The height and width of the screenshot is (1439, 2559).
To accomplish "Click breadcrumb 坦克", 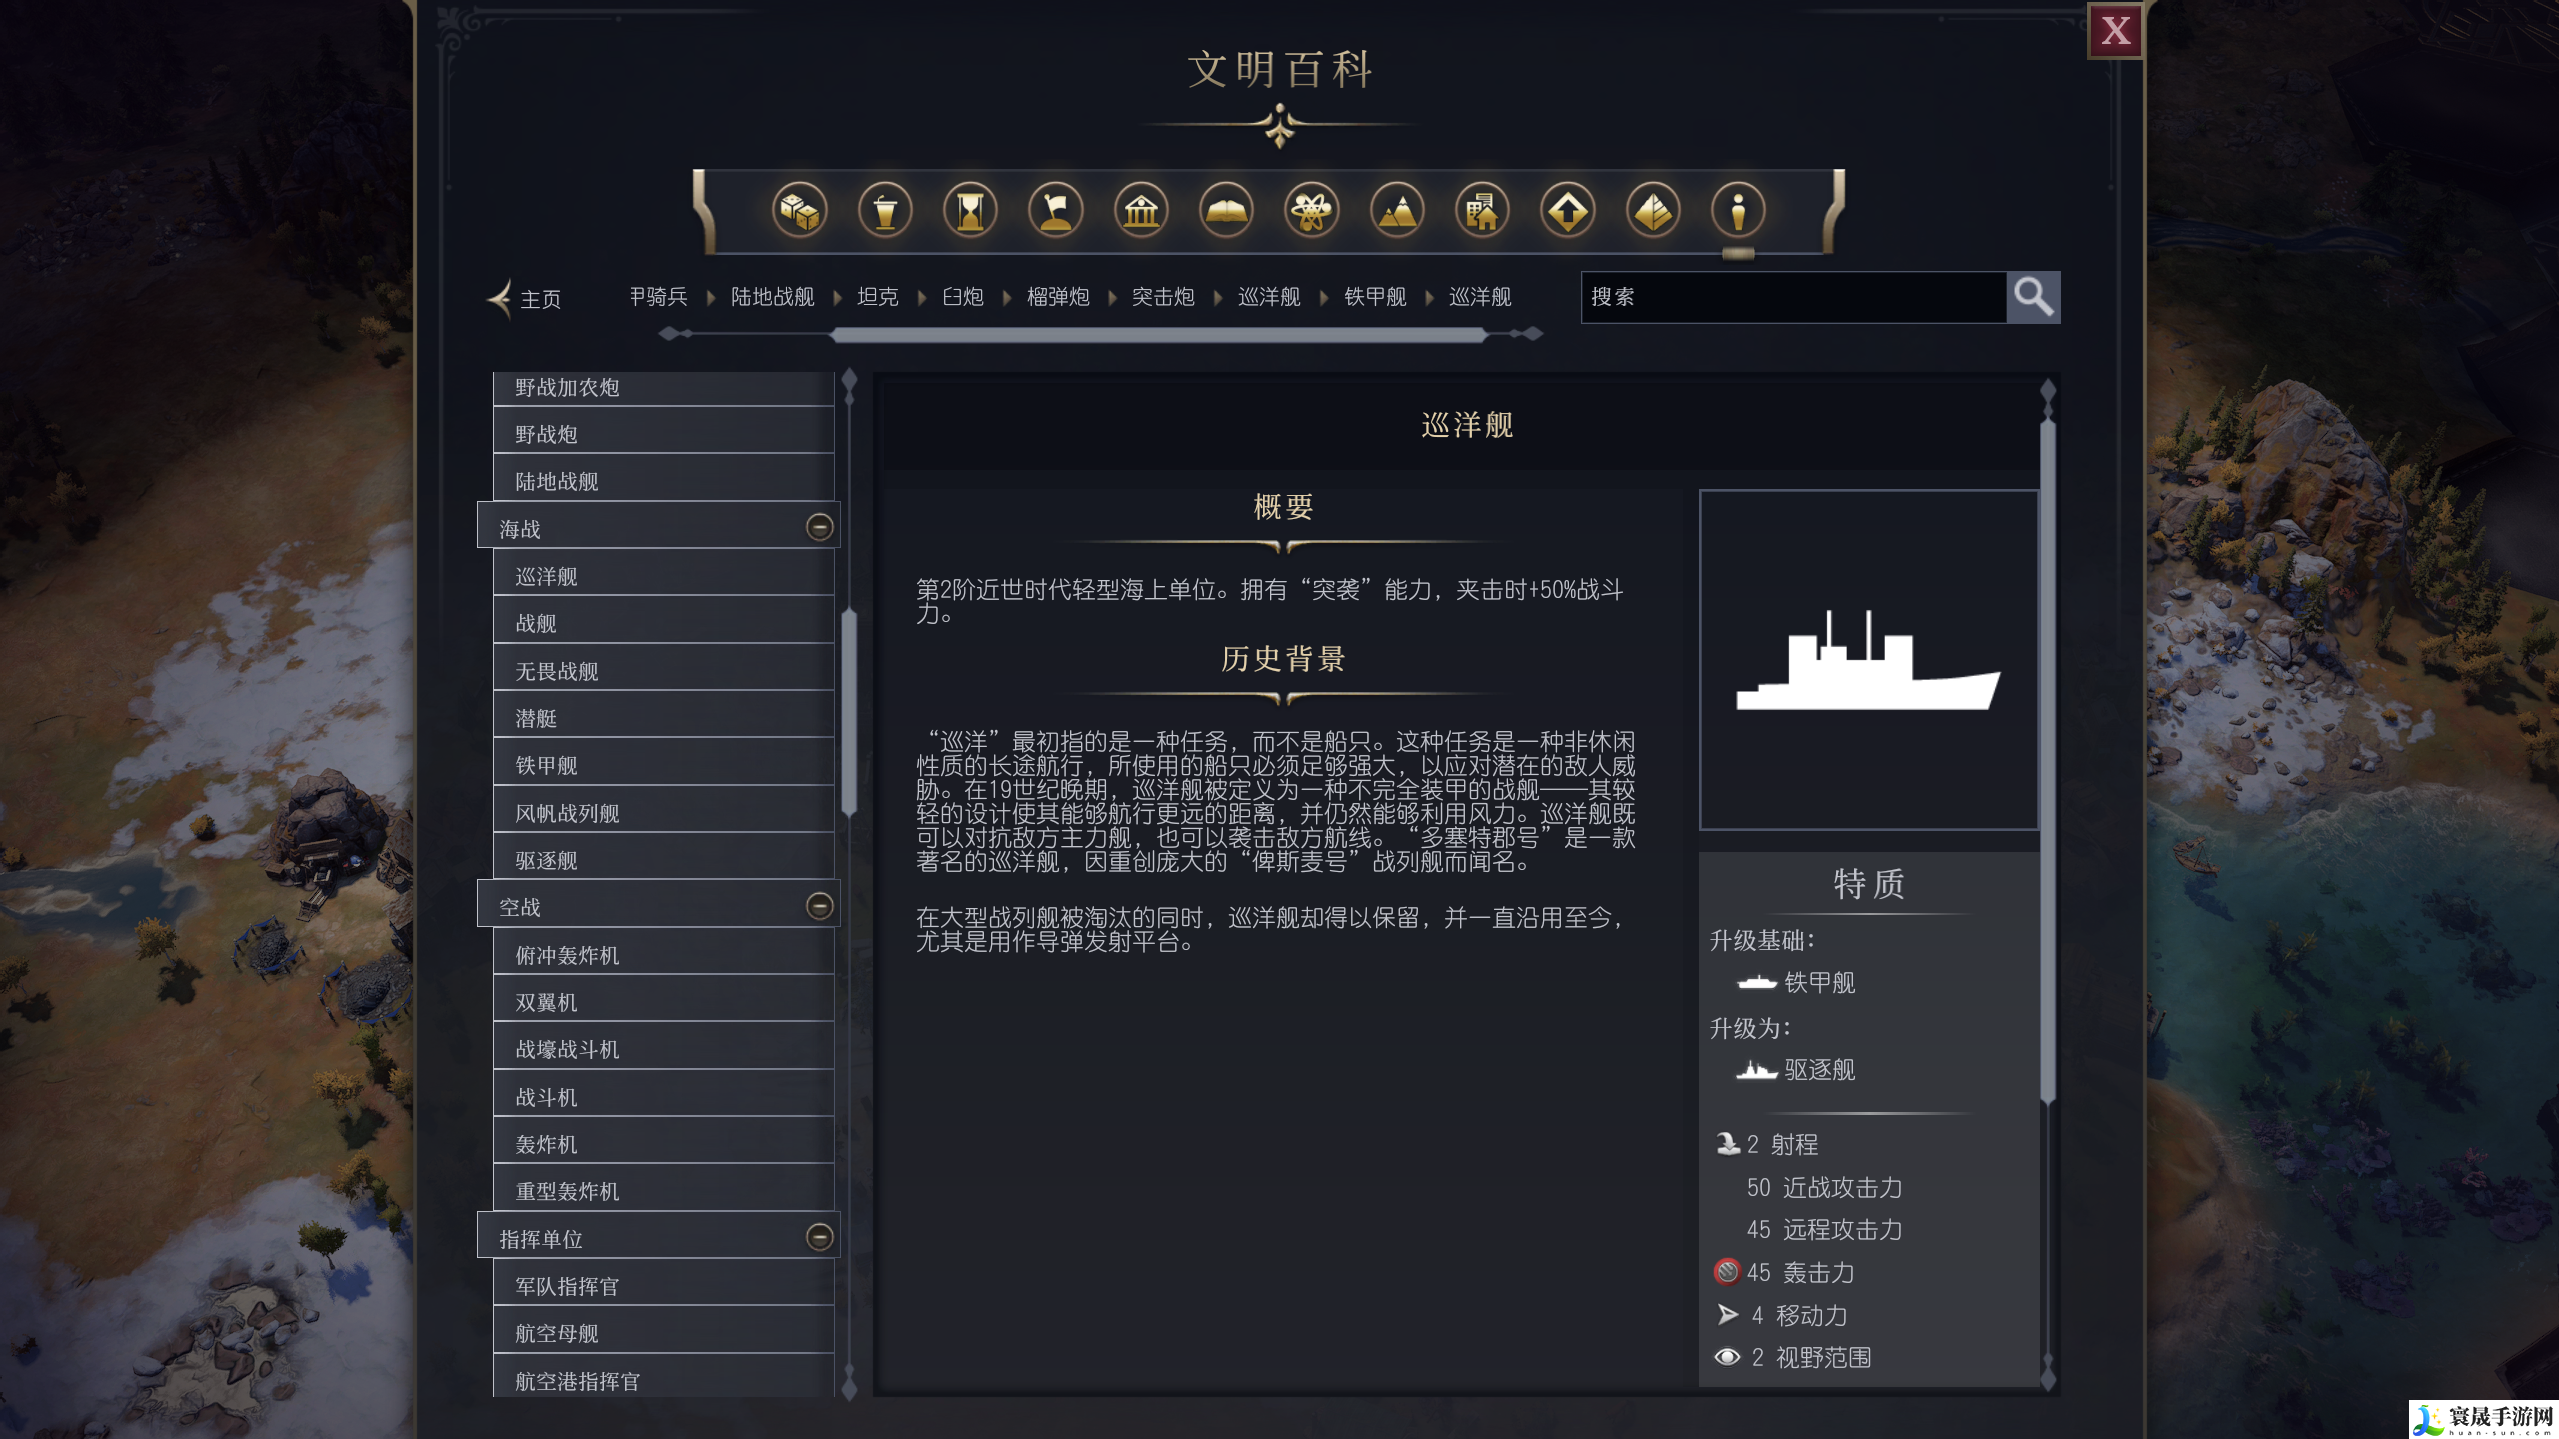I will click(x=877, y=297).
